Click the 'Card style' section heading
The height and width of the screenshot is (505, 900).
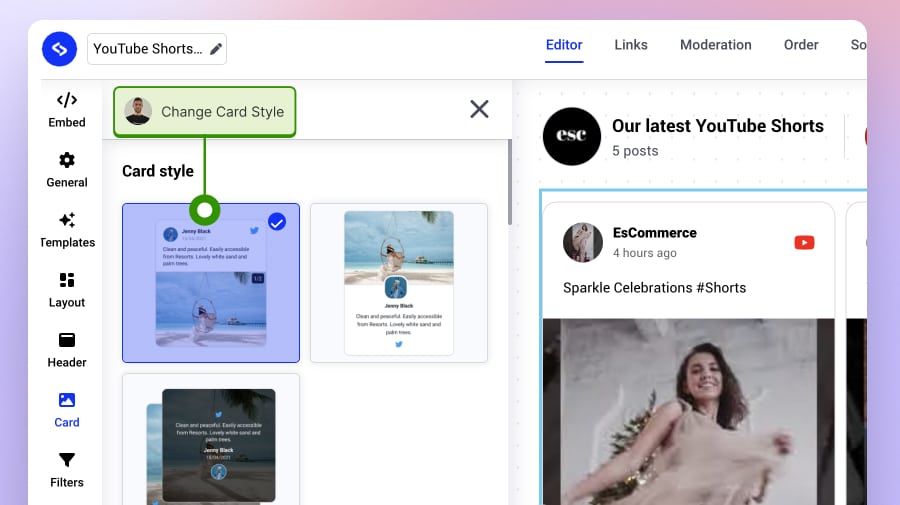(158, 171)
